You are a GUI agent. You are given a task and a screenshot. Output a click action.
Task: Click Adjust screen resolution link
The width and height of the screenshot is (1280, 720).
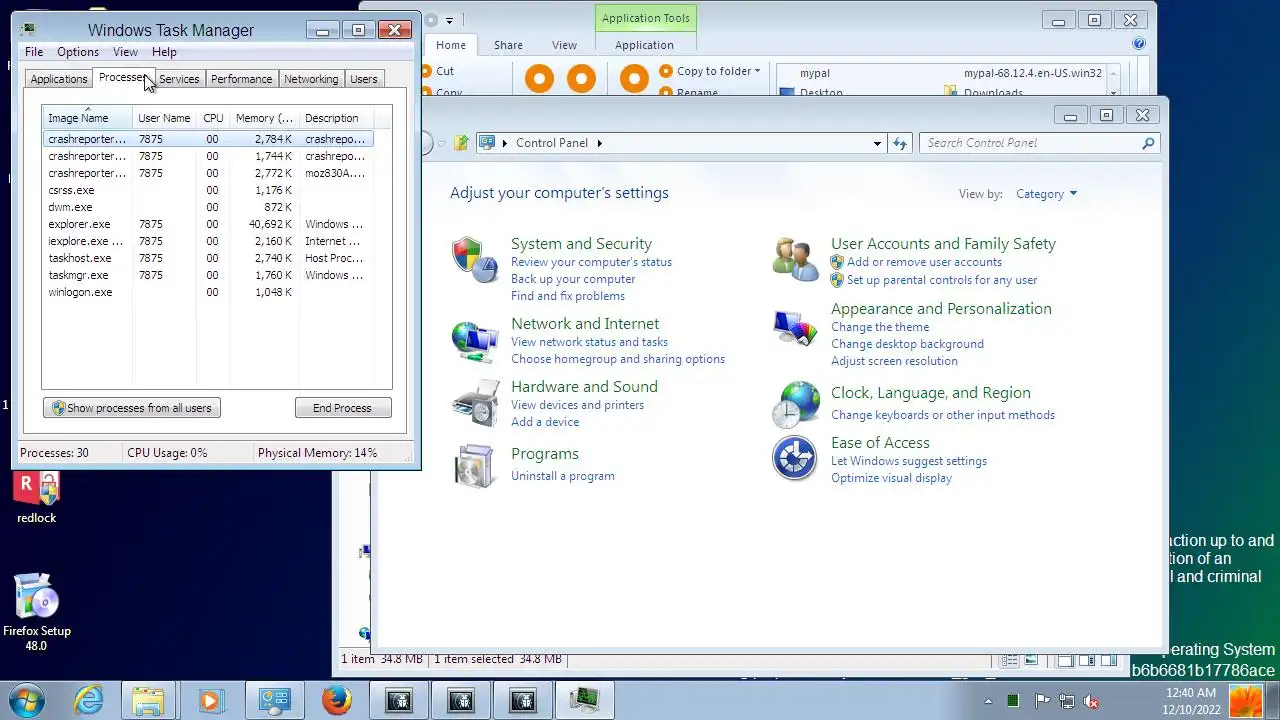pos(894,361)
